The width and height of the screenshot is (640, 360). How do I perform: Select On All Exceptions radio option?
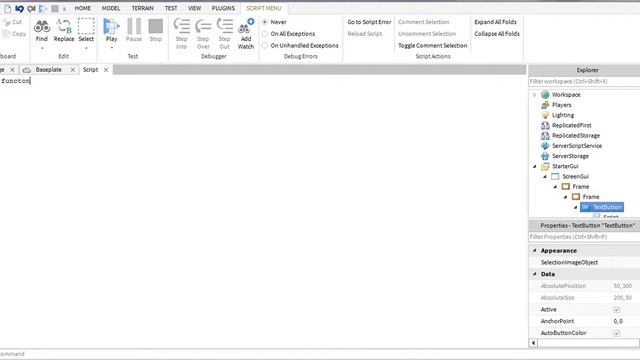coord(265,34)
